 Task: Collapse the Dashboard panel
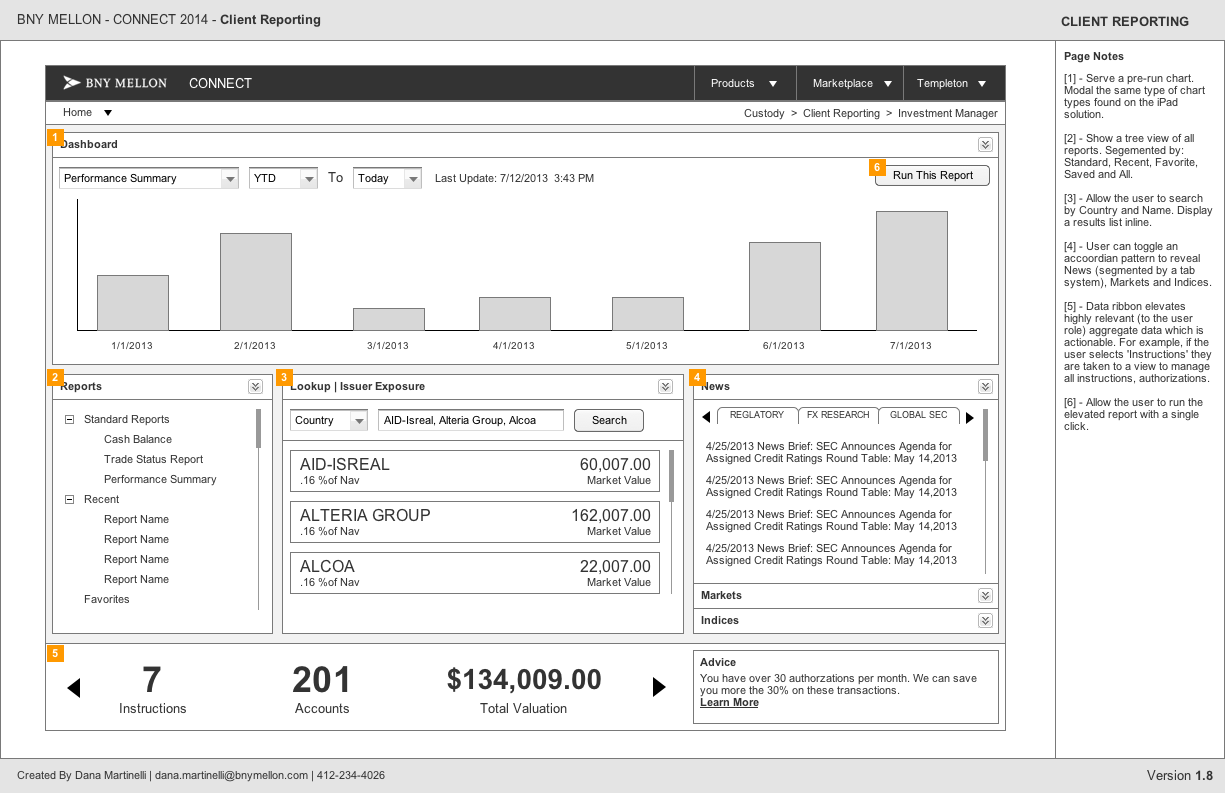click(985, 145)
